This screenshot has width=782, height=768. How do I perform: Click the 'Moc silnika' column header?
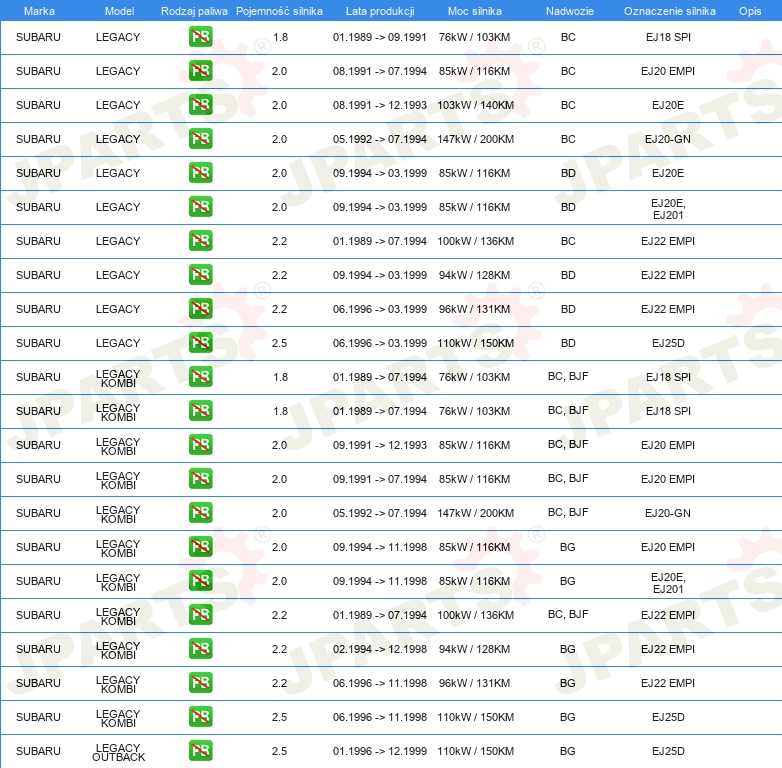click(x=475, y=11)
